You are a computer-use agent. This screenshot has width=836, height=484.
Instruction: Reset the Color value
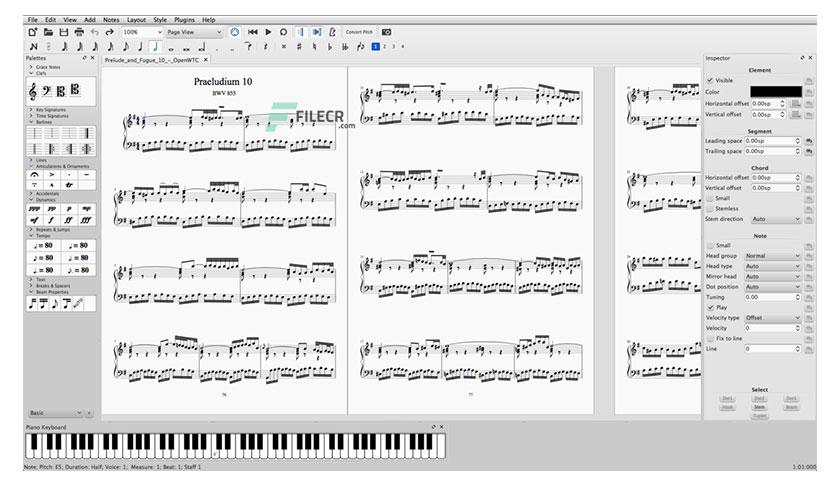(x=809, y=92)
